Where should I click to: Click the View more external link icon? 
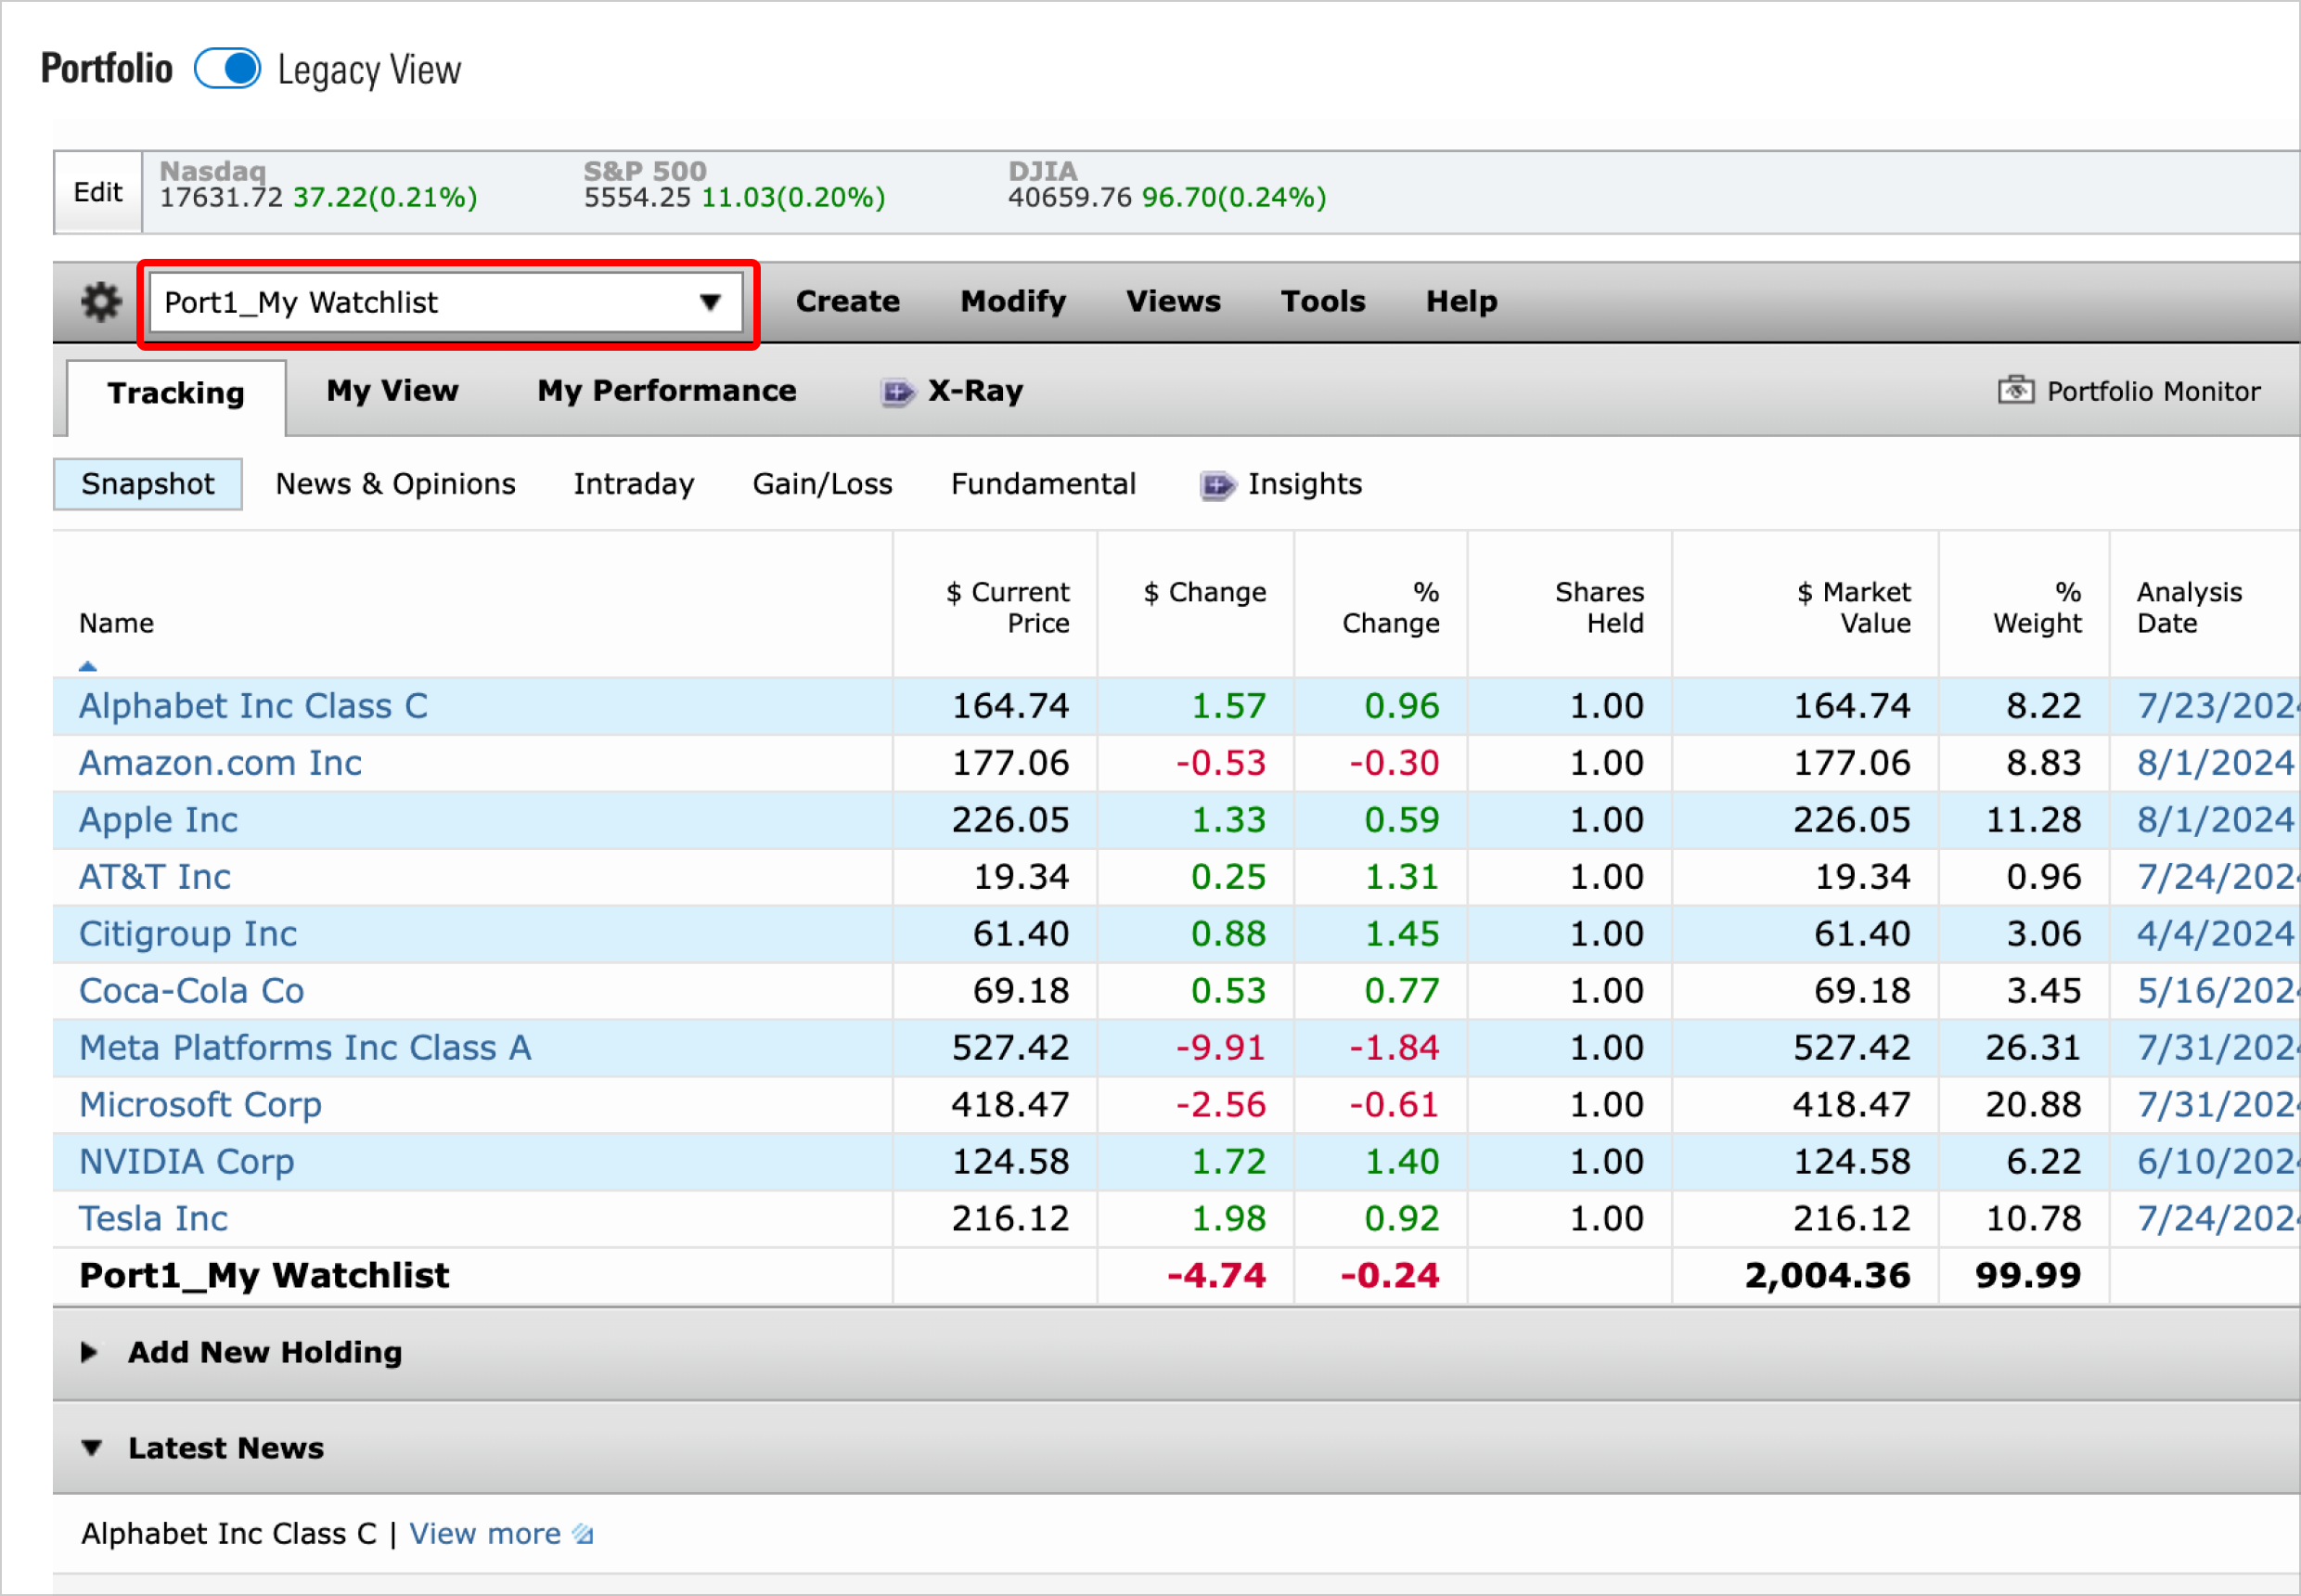[x=583, y=1534]
